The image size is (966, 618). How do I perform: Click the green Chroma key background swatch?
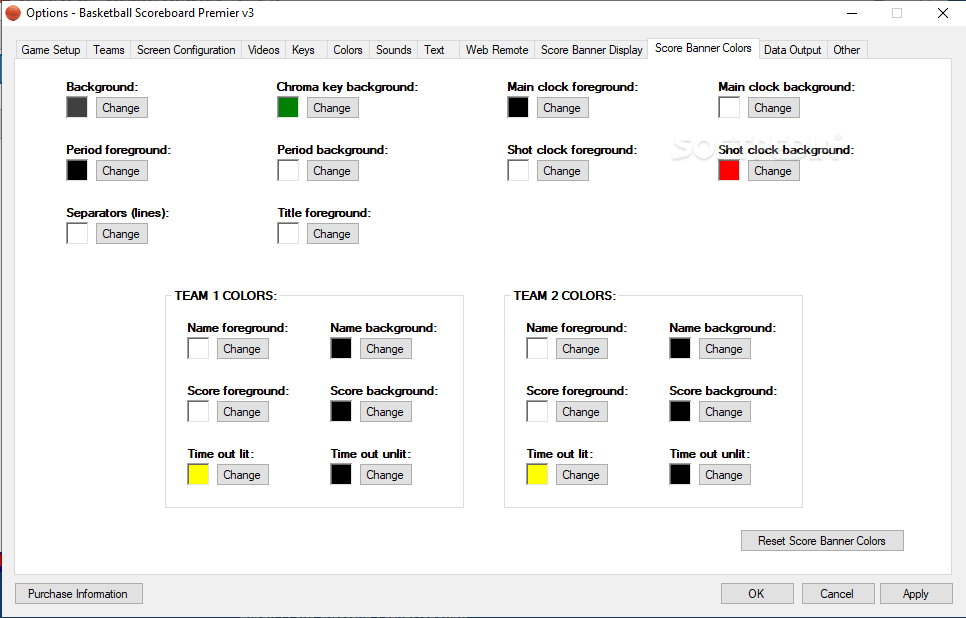tap(288, 108)
